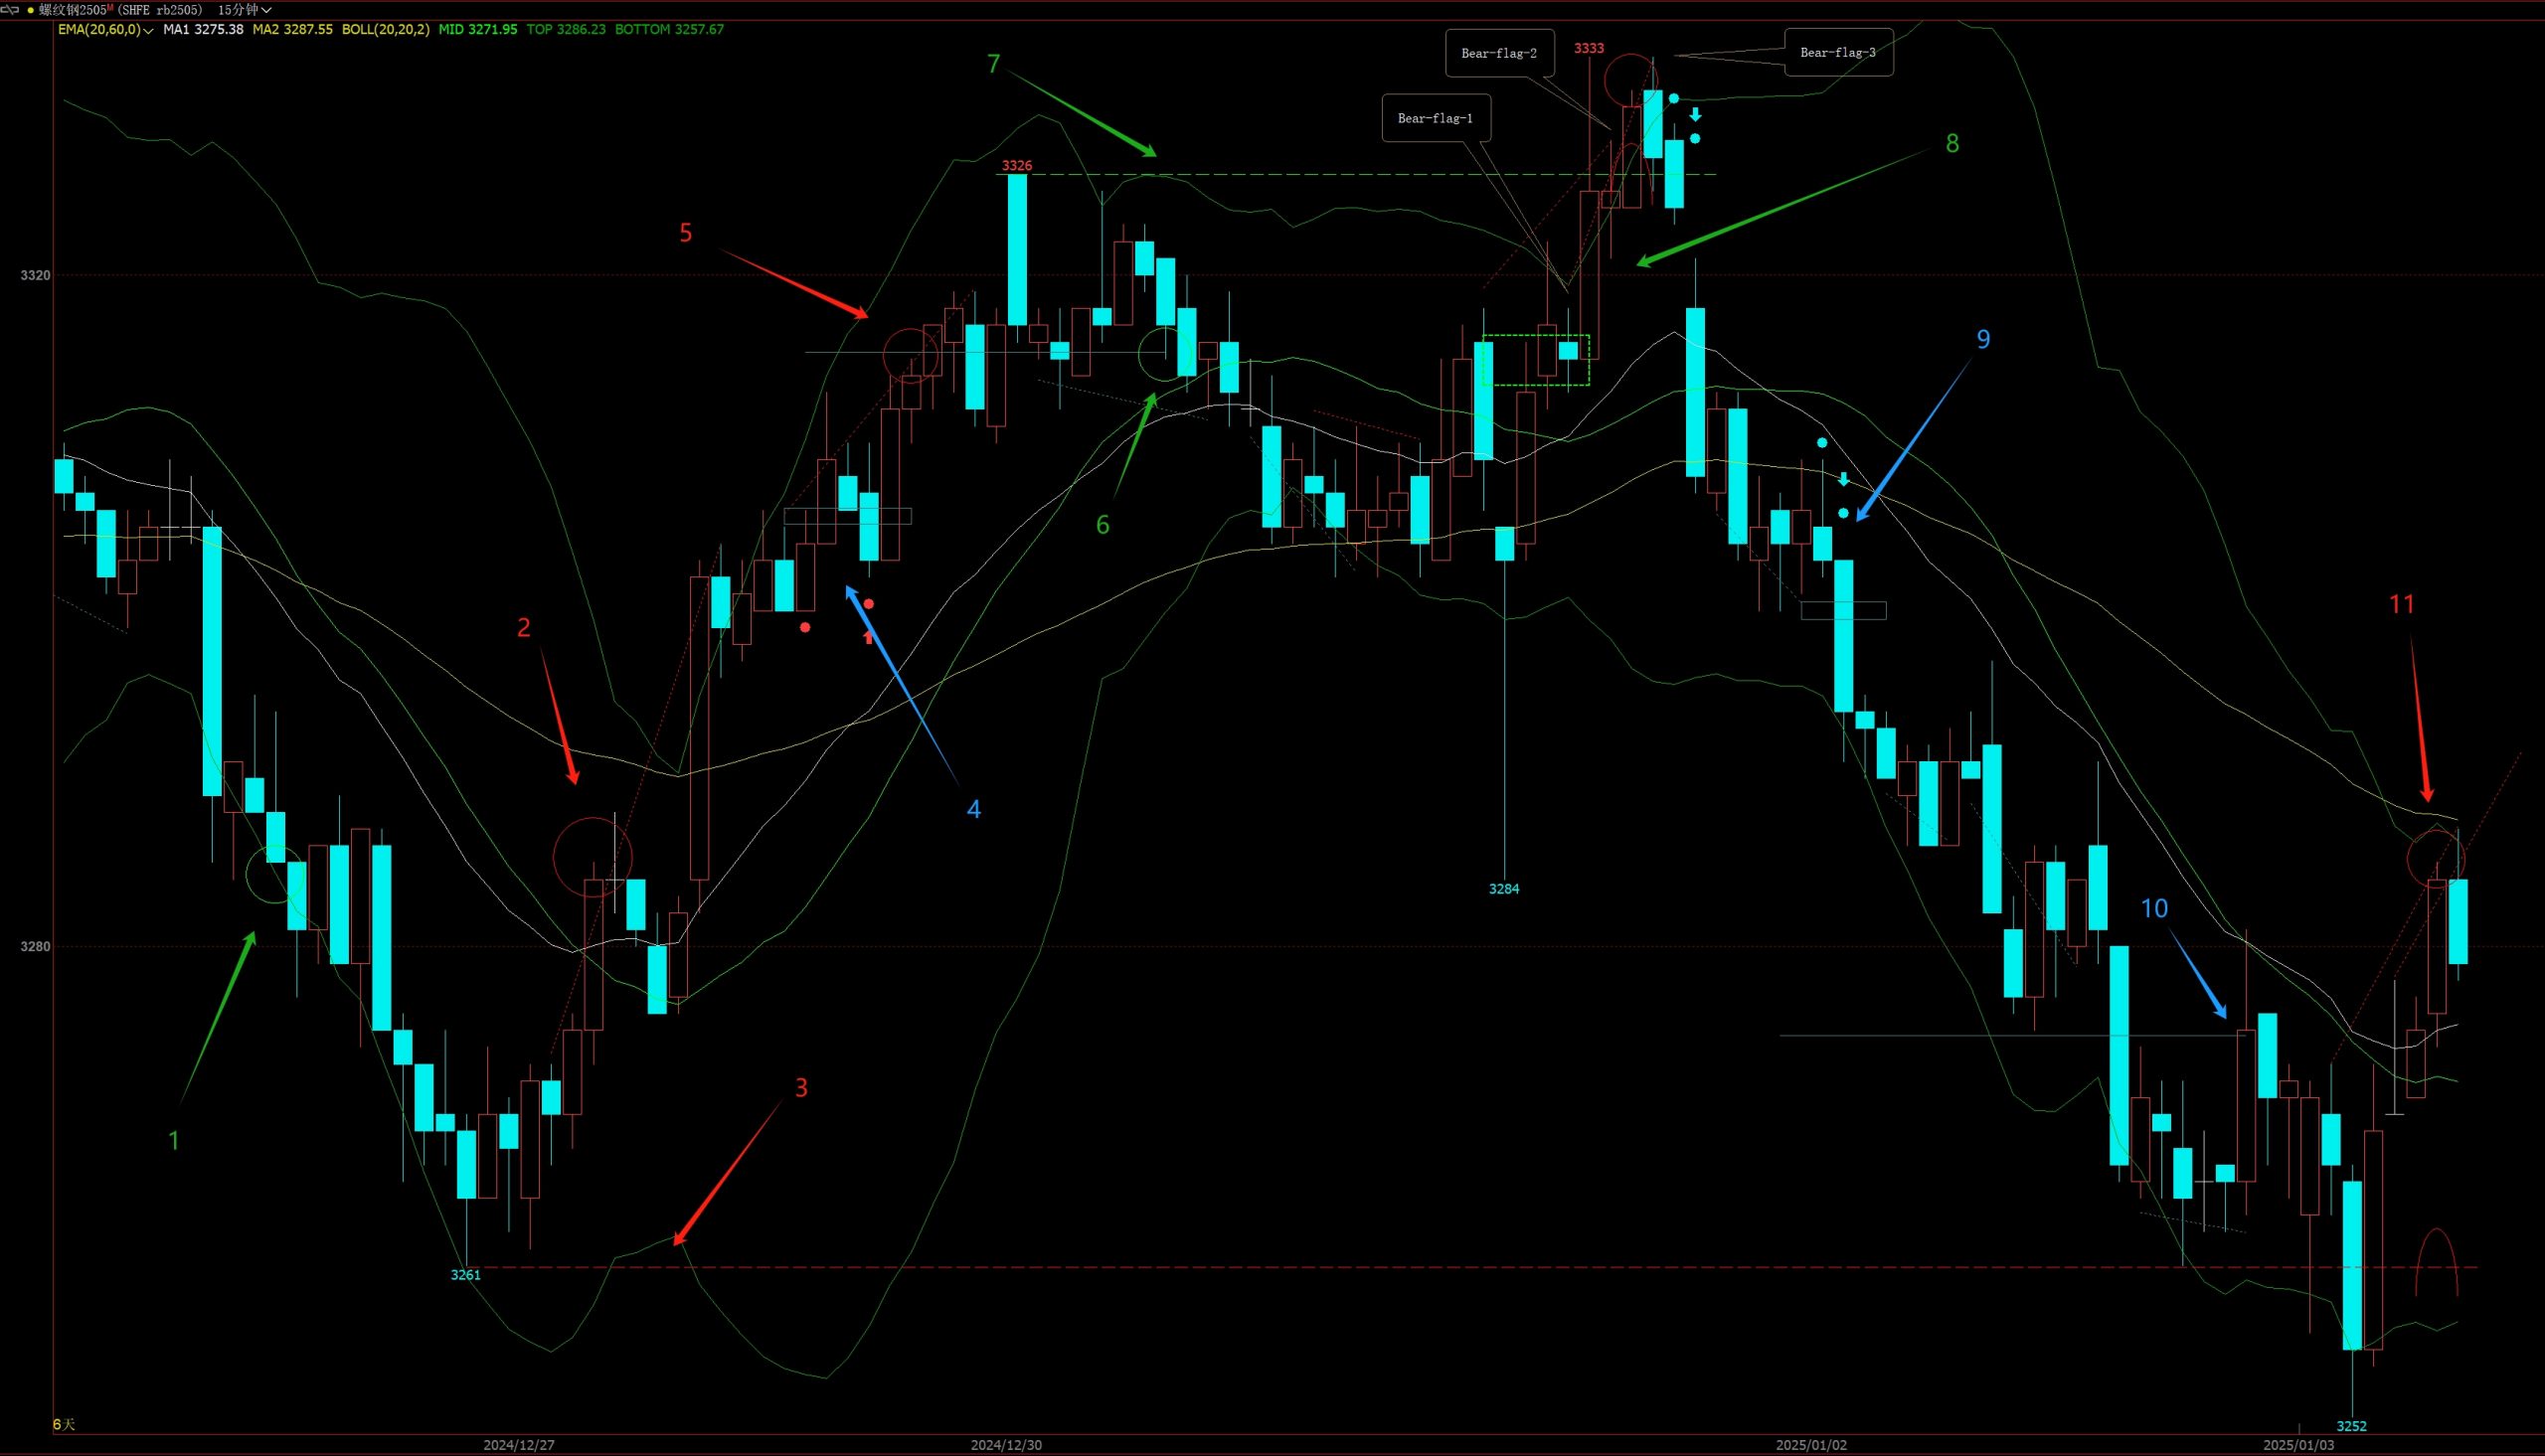Select the Bear-flag-2 annotation box
2545x1456 pixels.
click(x=1498, y=53)
